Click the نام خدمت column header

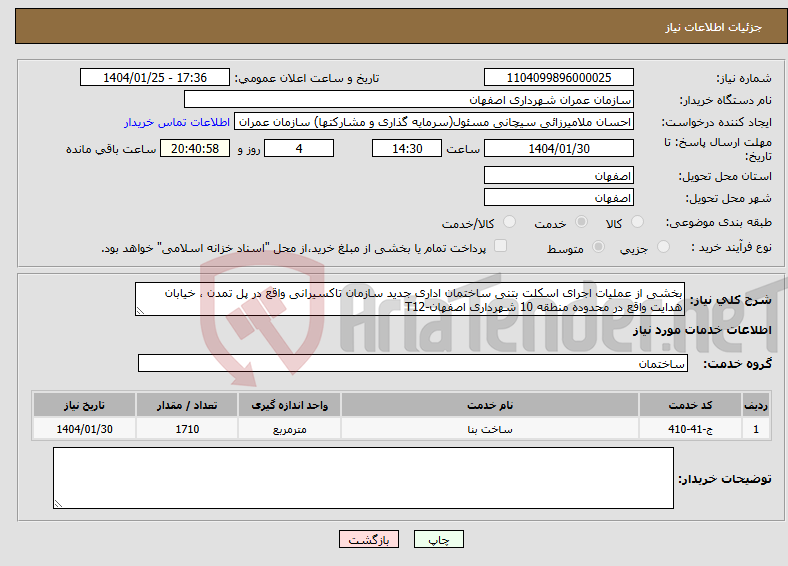click(x=490, y=405)
